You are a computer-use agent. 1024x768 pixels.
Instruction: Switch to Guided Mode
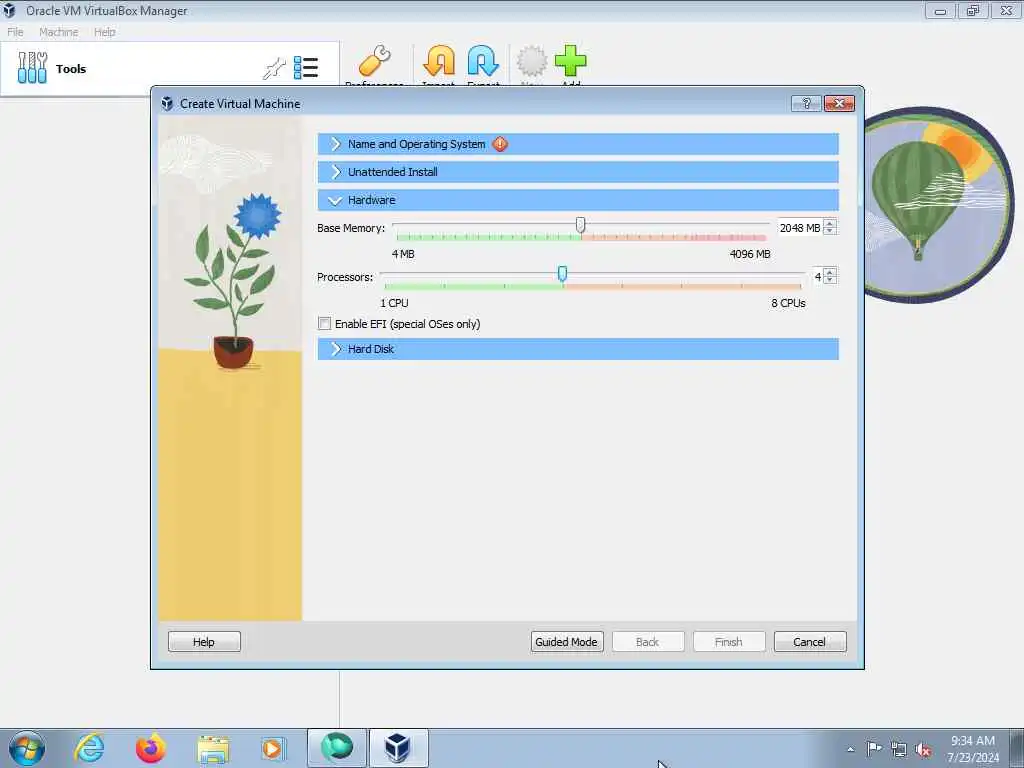(x=566, y=642)
